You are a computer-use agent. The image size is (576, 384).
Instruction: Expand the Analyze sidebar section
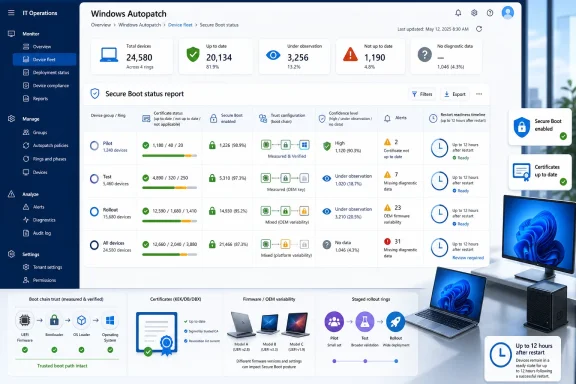[x=30, y=194]
